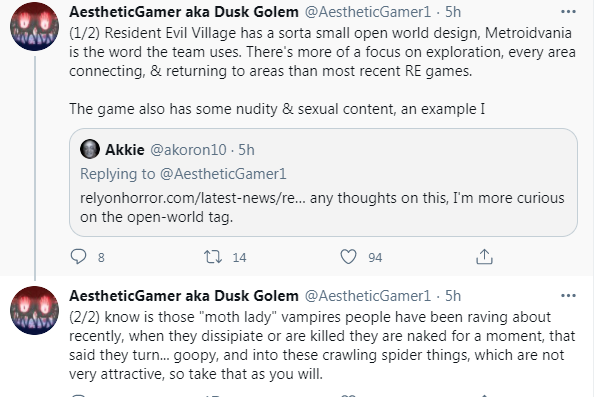Viewport: 595px width, 397px height.
Task: Open AestheticGamer aka Dusk Golem name, second tweet
Action: [x=184, y=296]
